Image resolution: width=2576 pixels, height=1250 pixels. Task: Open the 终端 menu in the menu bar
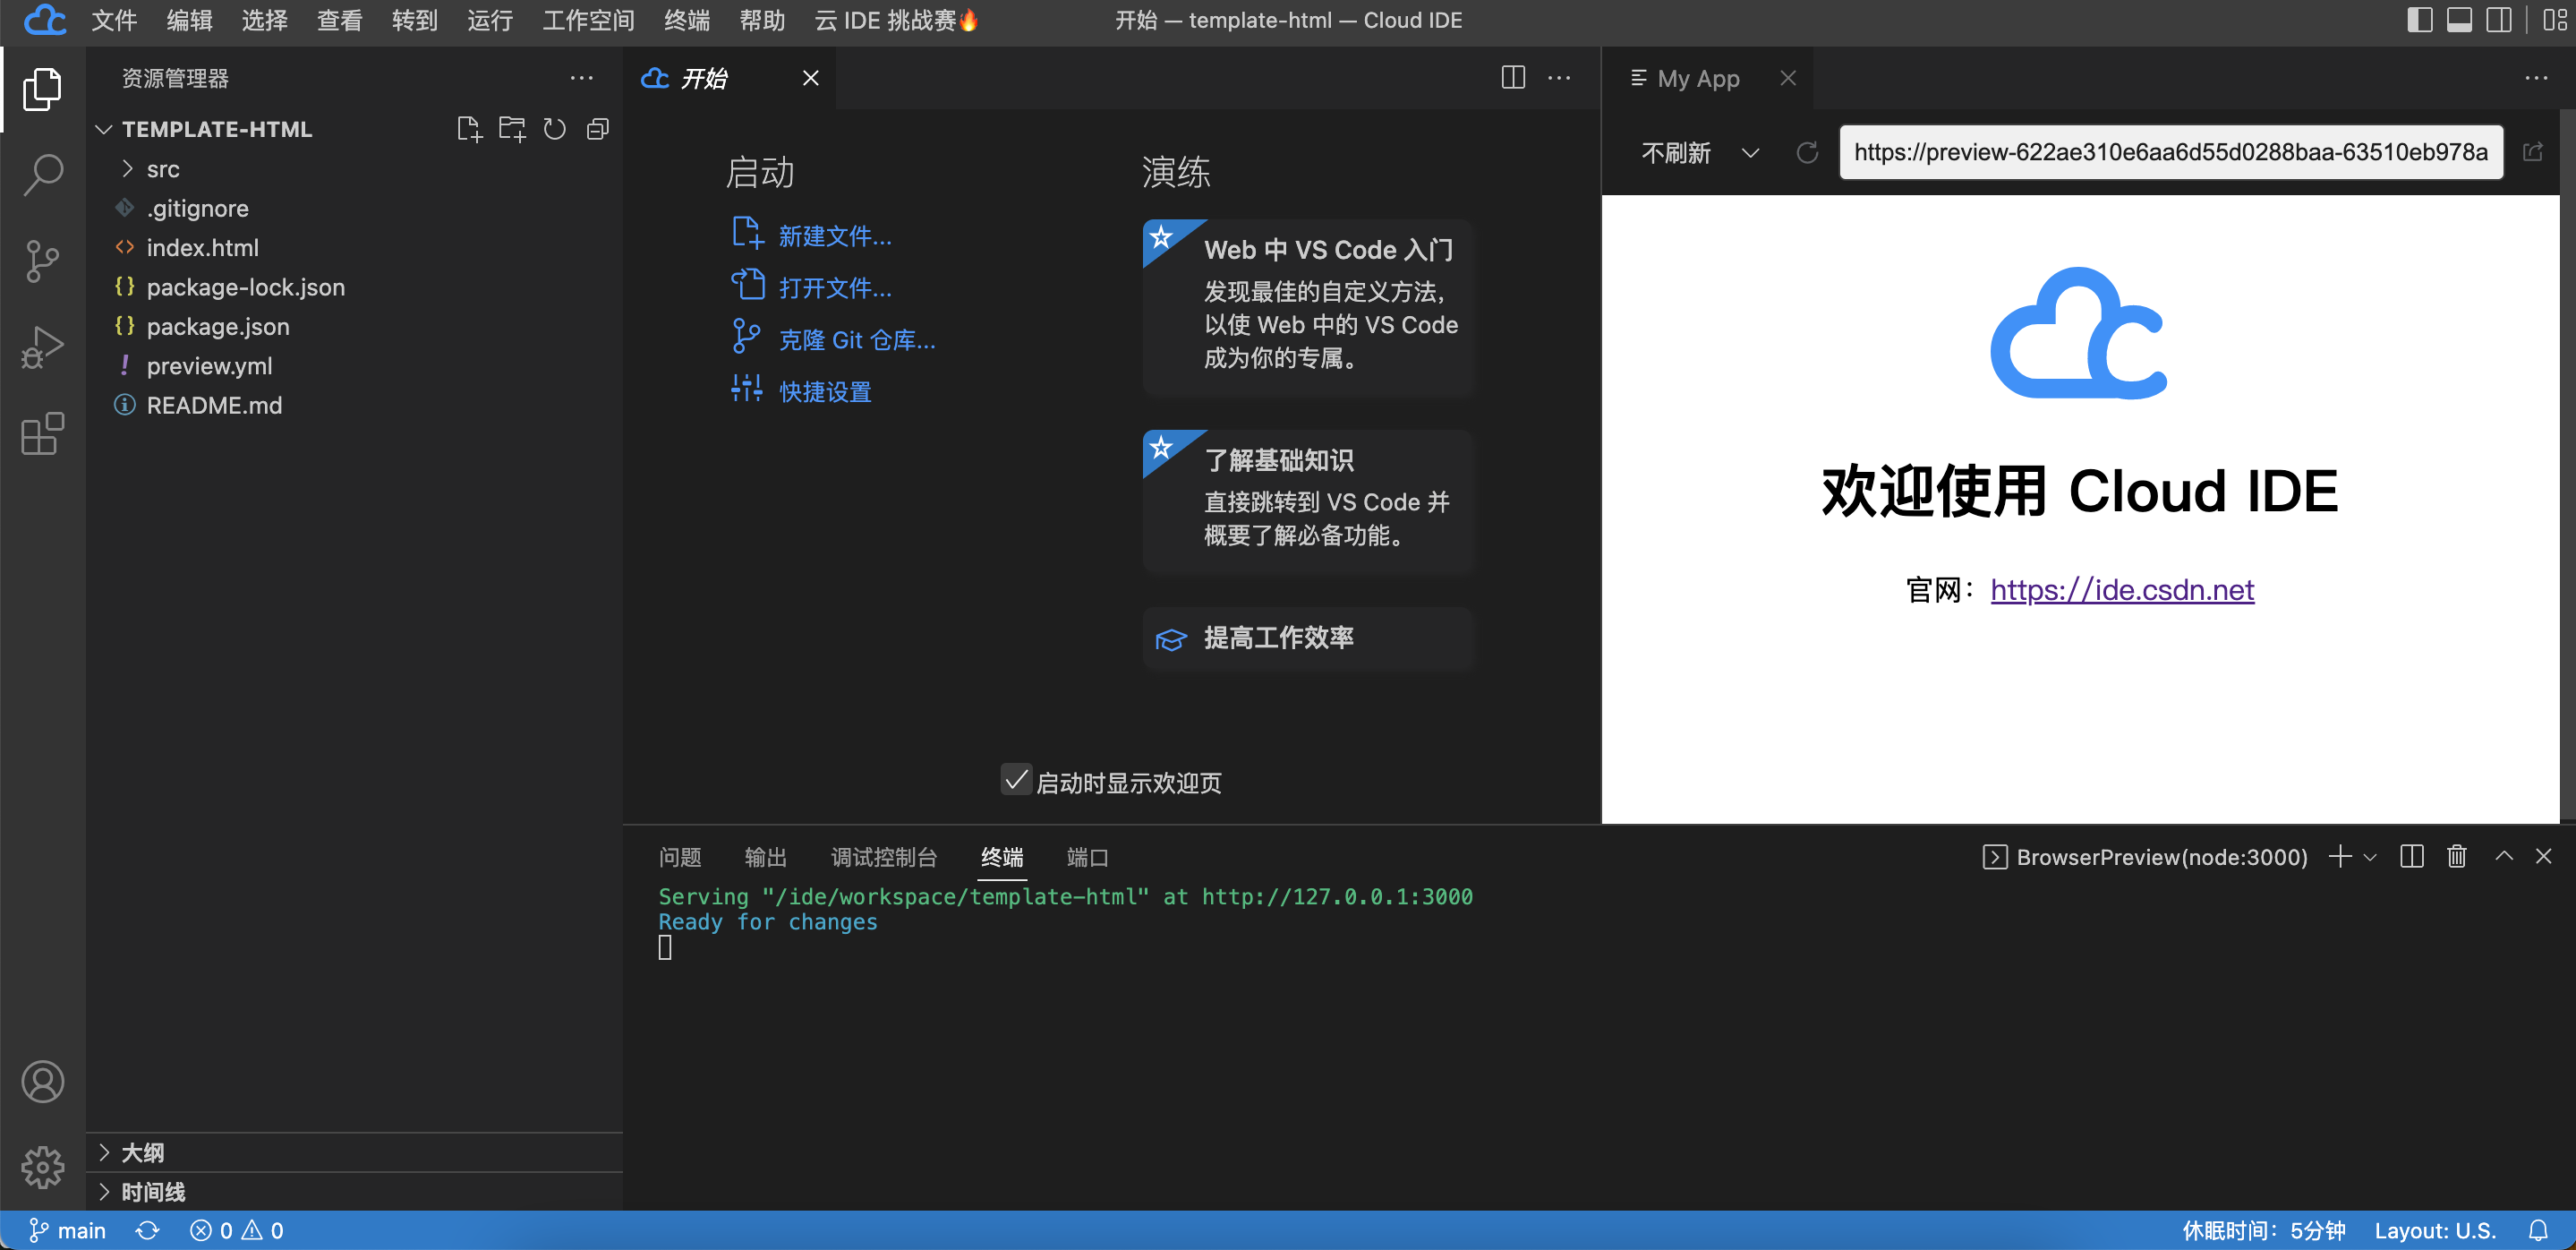coord(687,20)
